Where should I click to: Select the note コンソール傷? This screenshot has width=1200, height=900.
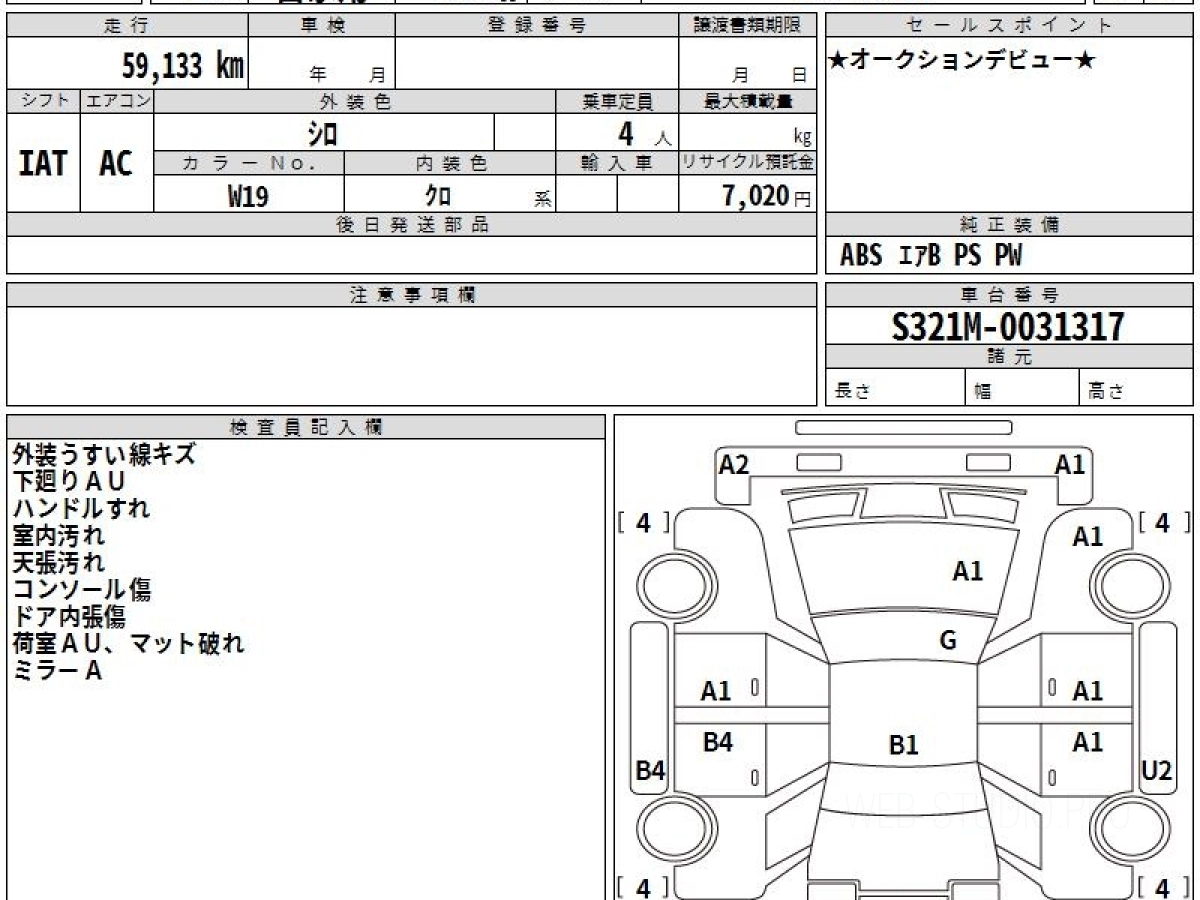(x=82, y=589)
